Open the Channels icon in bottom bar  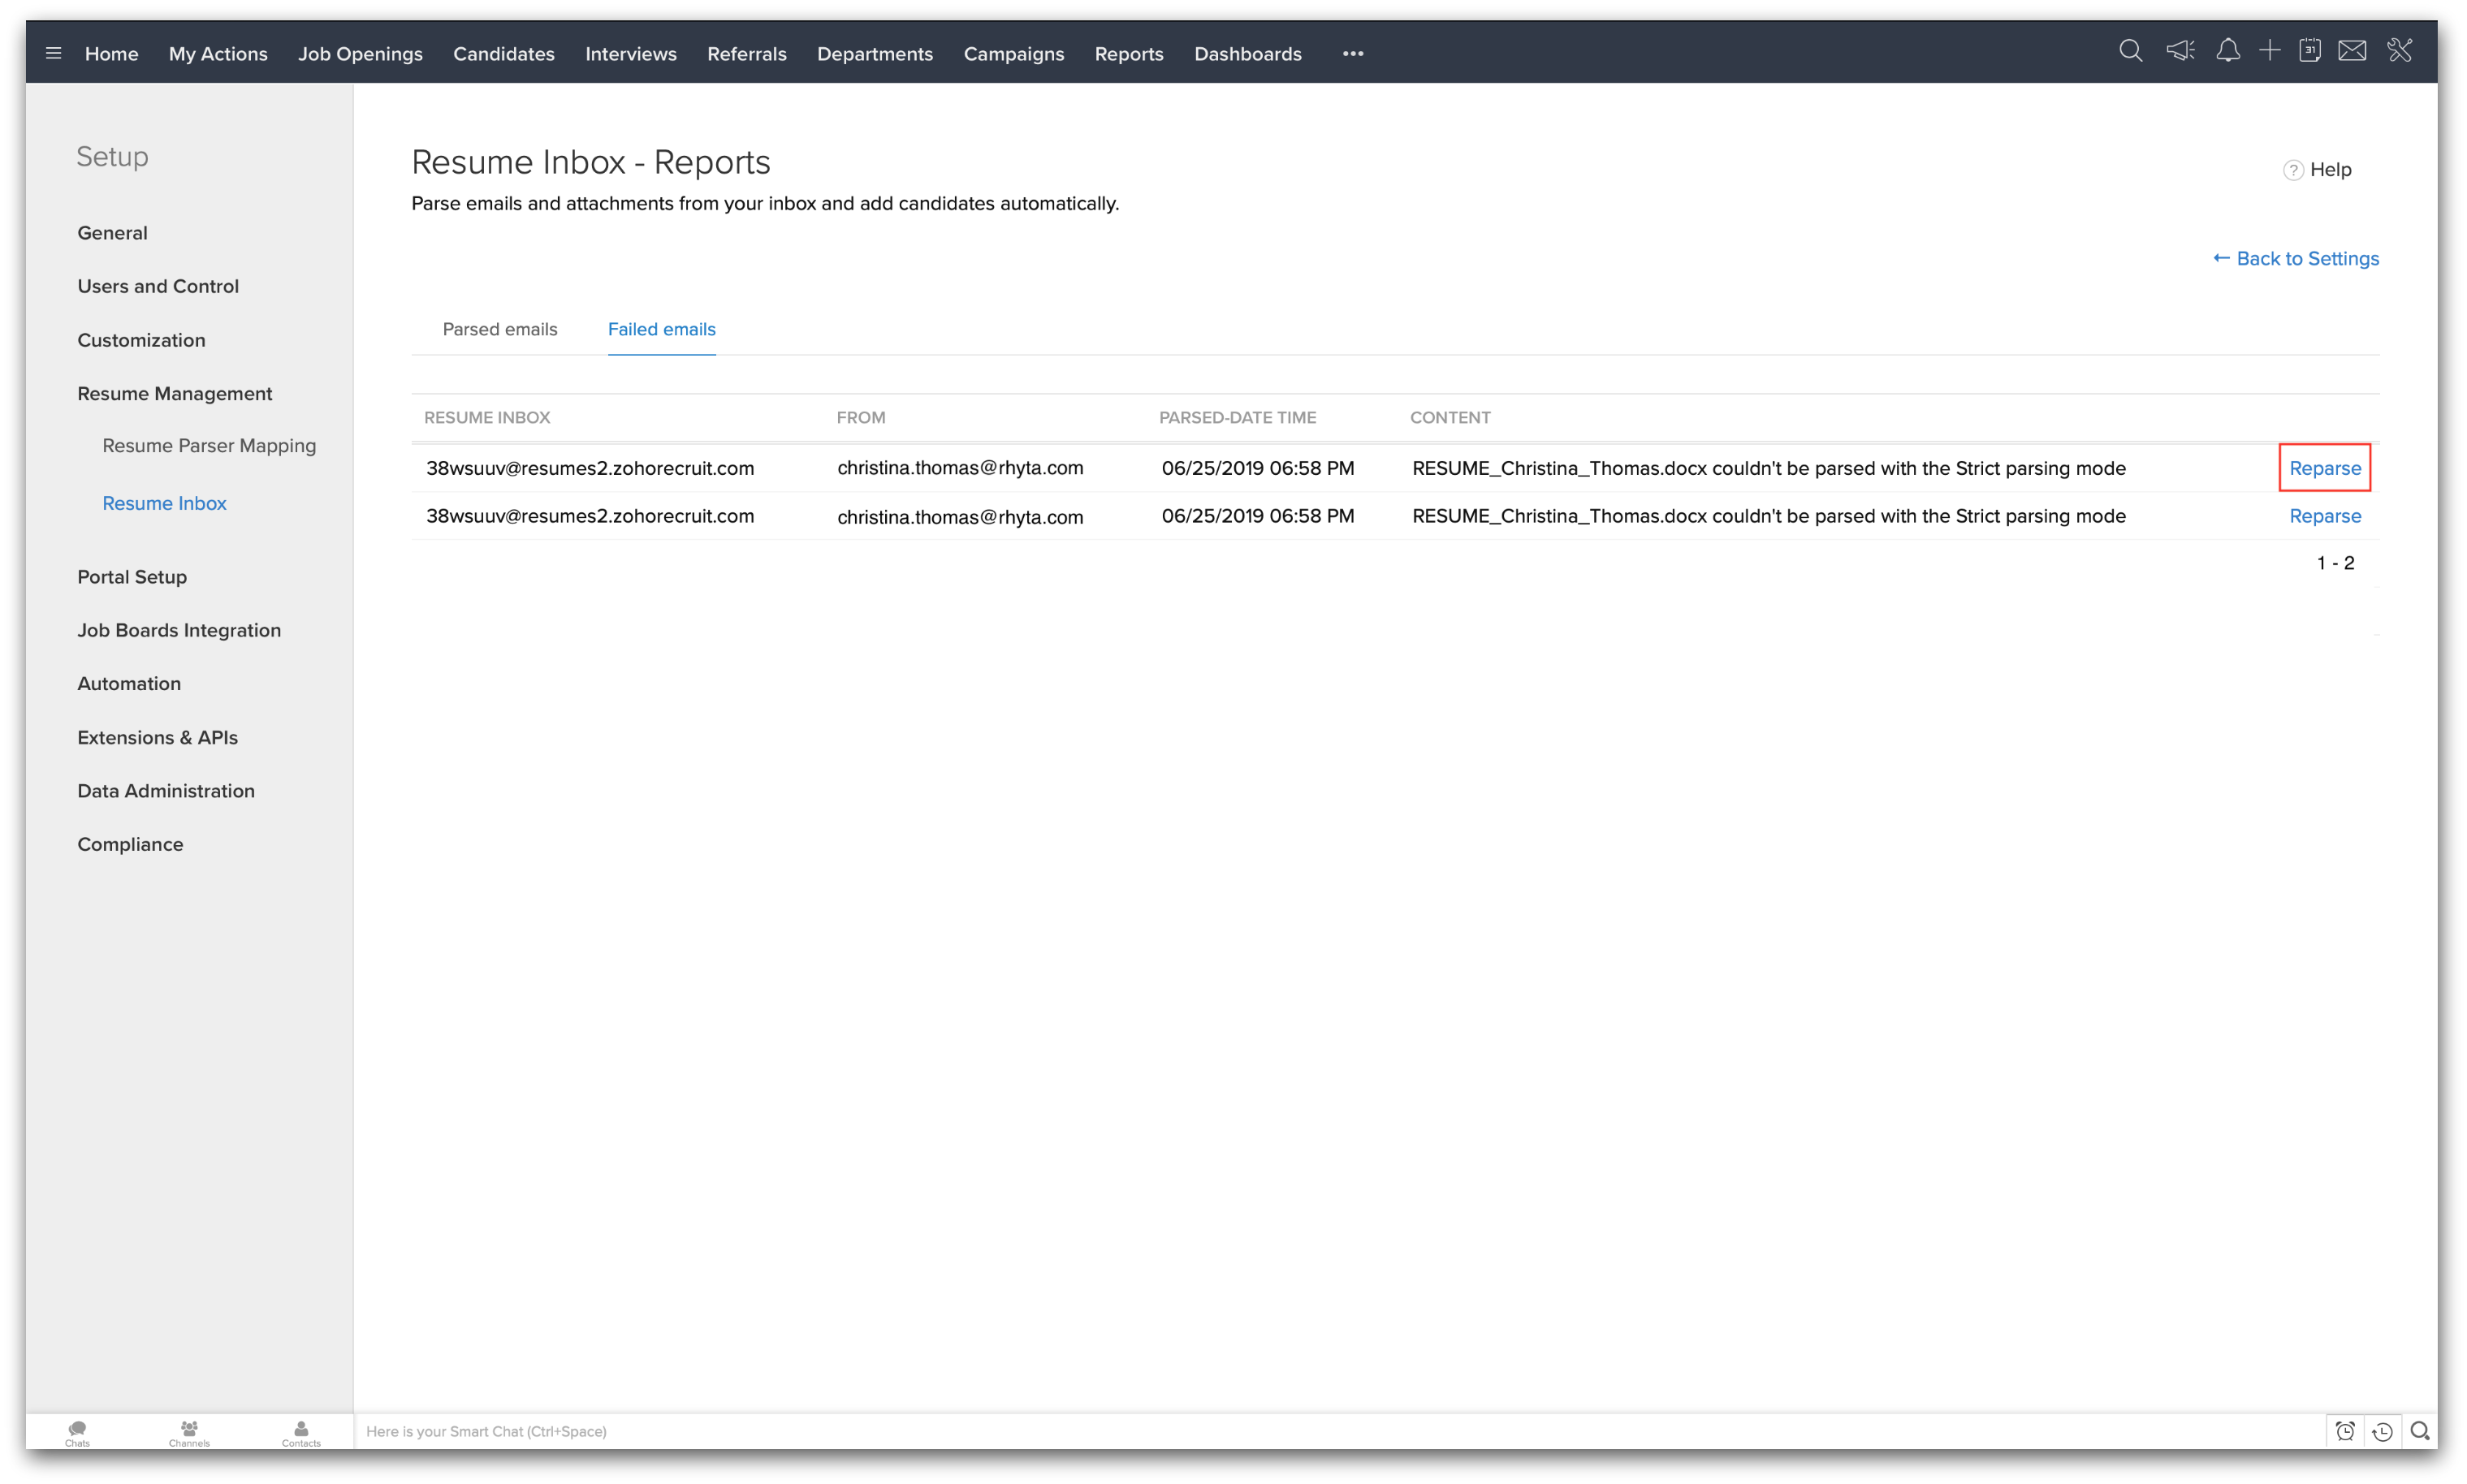click(189, 1432)
